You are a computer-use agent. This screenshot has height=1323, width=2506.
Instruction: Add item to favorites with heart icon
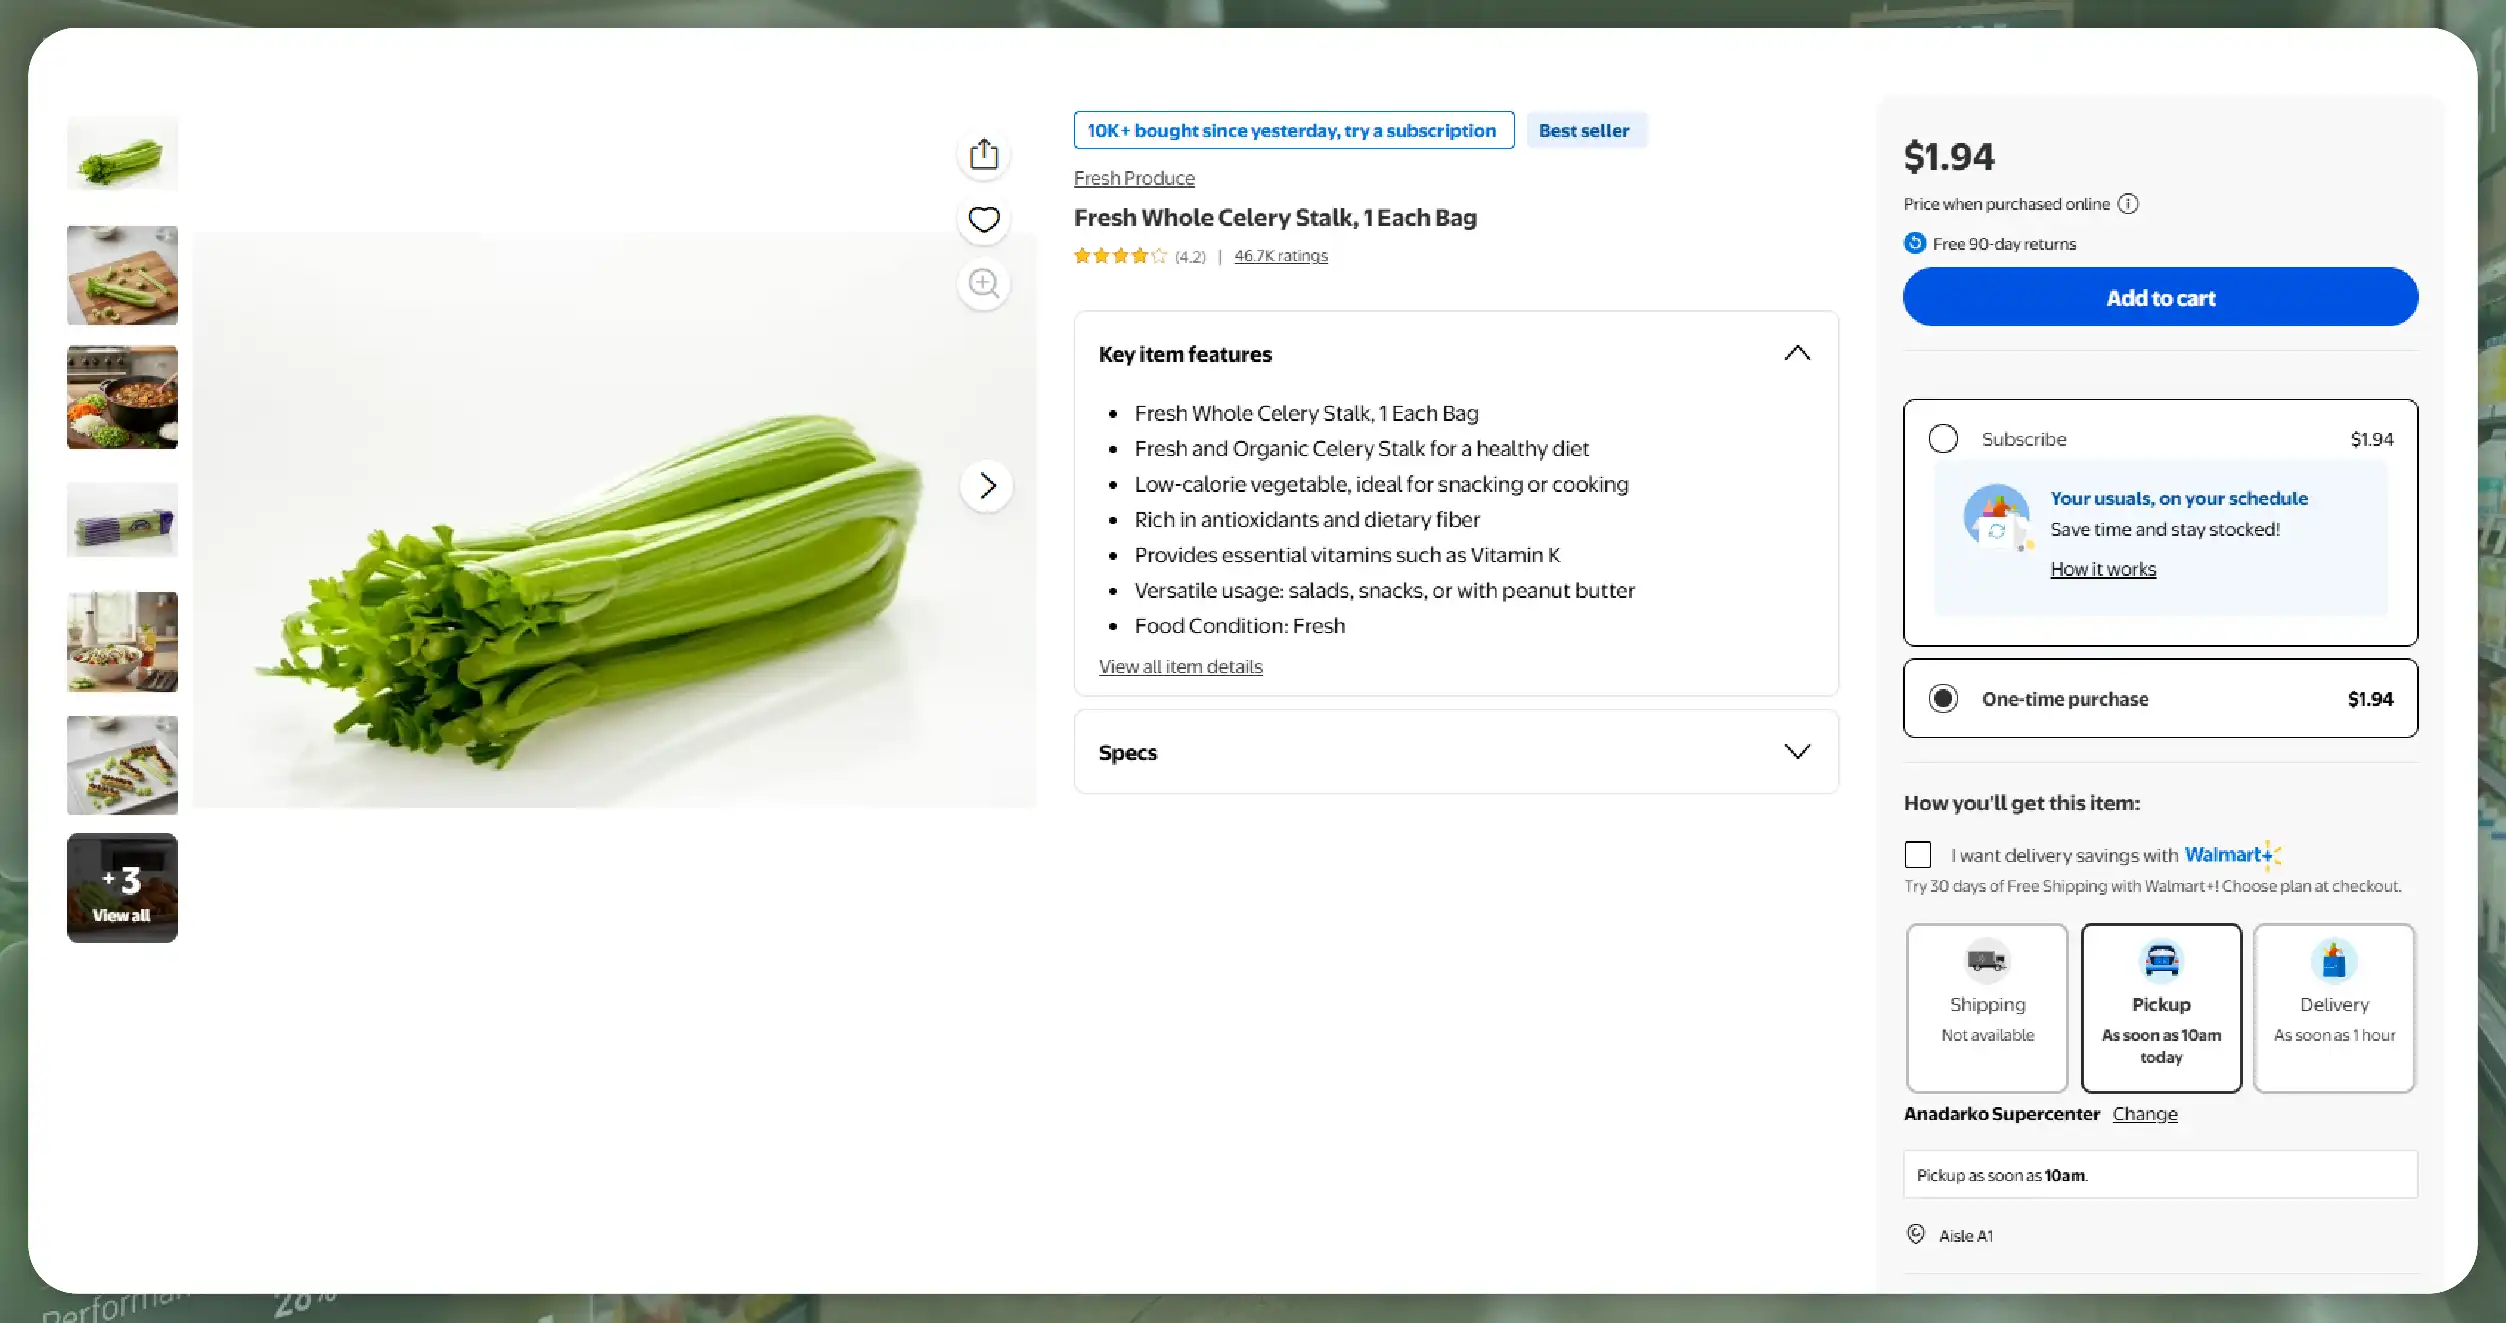(984, 219)
